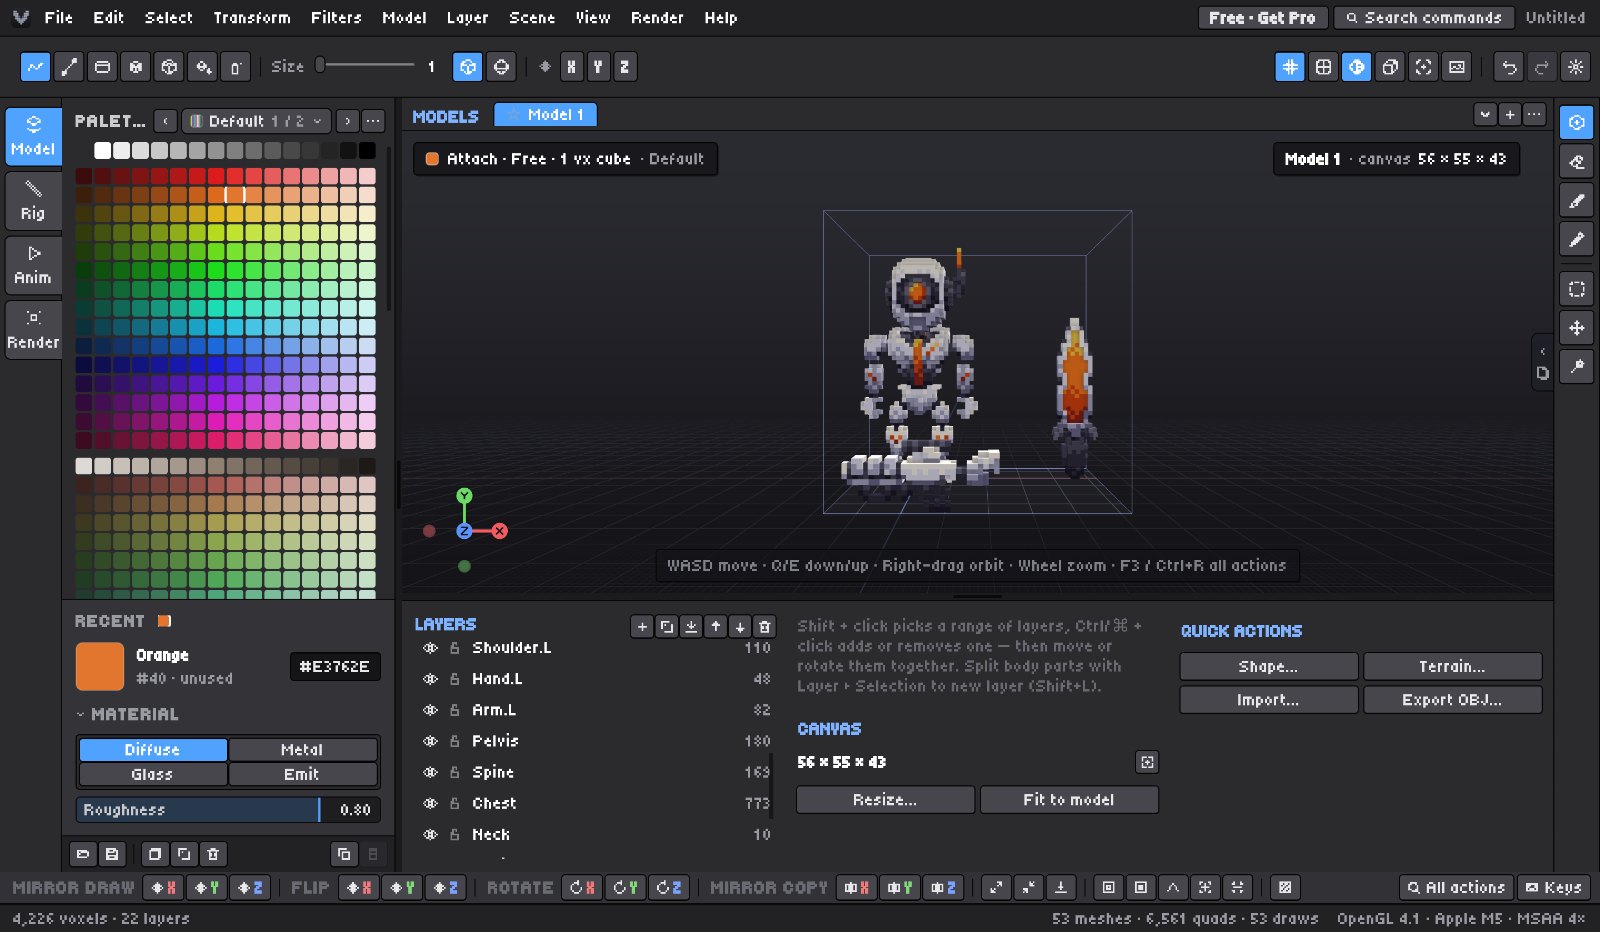
Task: Click the Export OBJ button
Action: 1452,700
